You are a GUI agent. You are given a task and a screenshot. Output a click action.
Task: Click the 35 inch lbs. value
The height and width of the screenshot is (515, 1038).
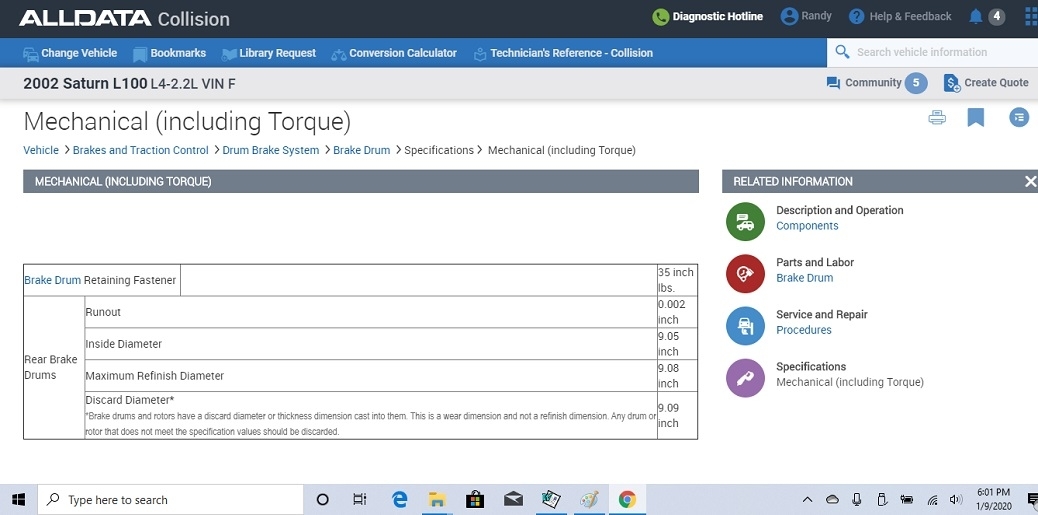pyautogui.click(x=676, y=280)
